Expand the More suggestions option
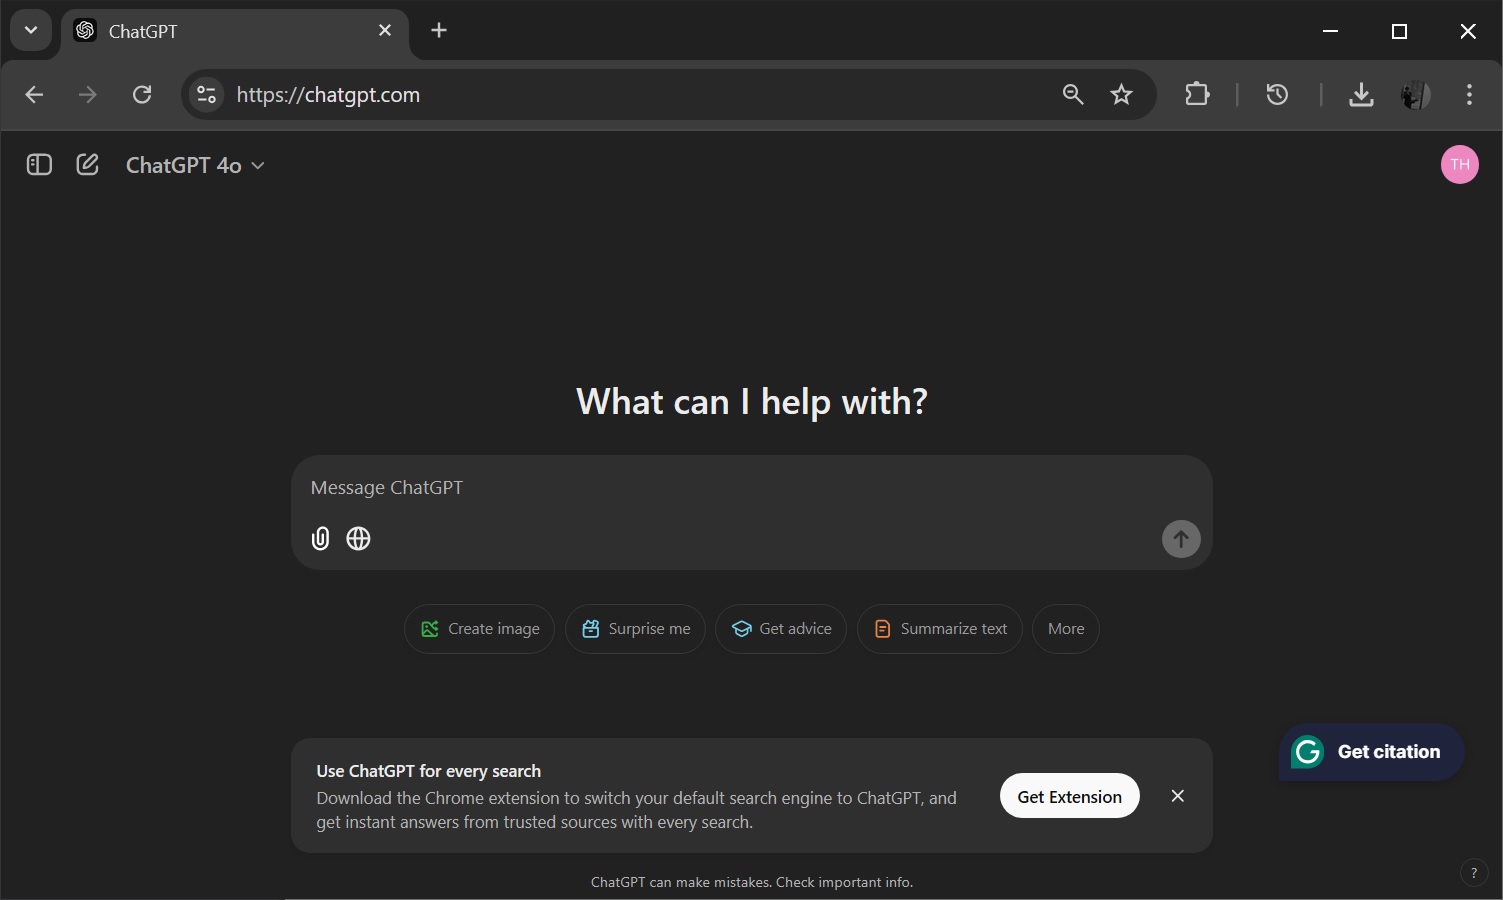1503x900 pixels. coord(1064,628)
